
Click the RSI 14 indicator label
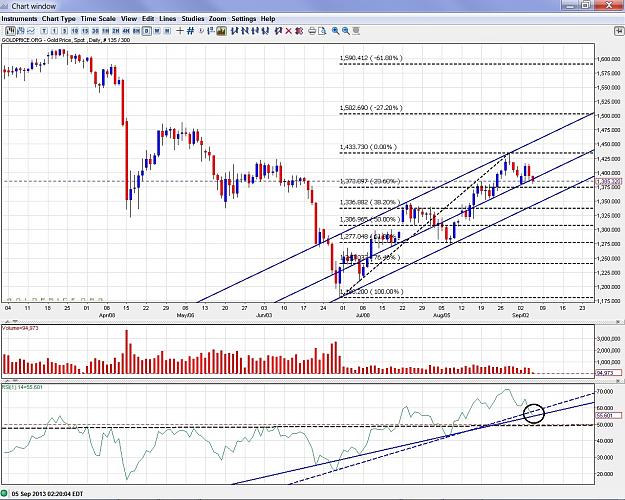[x=23, y=387]
